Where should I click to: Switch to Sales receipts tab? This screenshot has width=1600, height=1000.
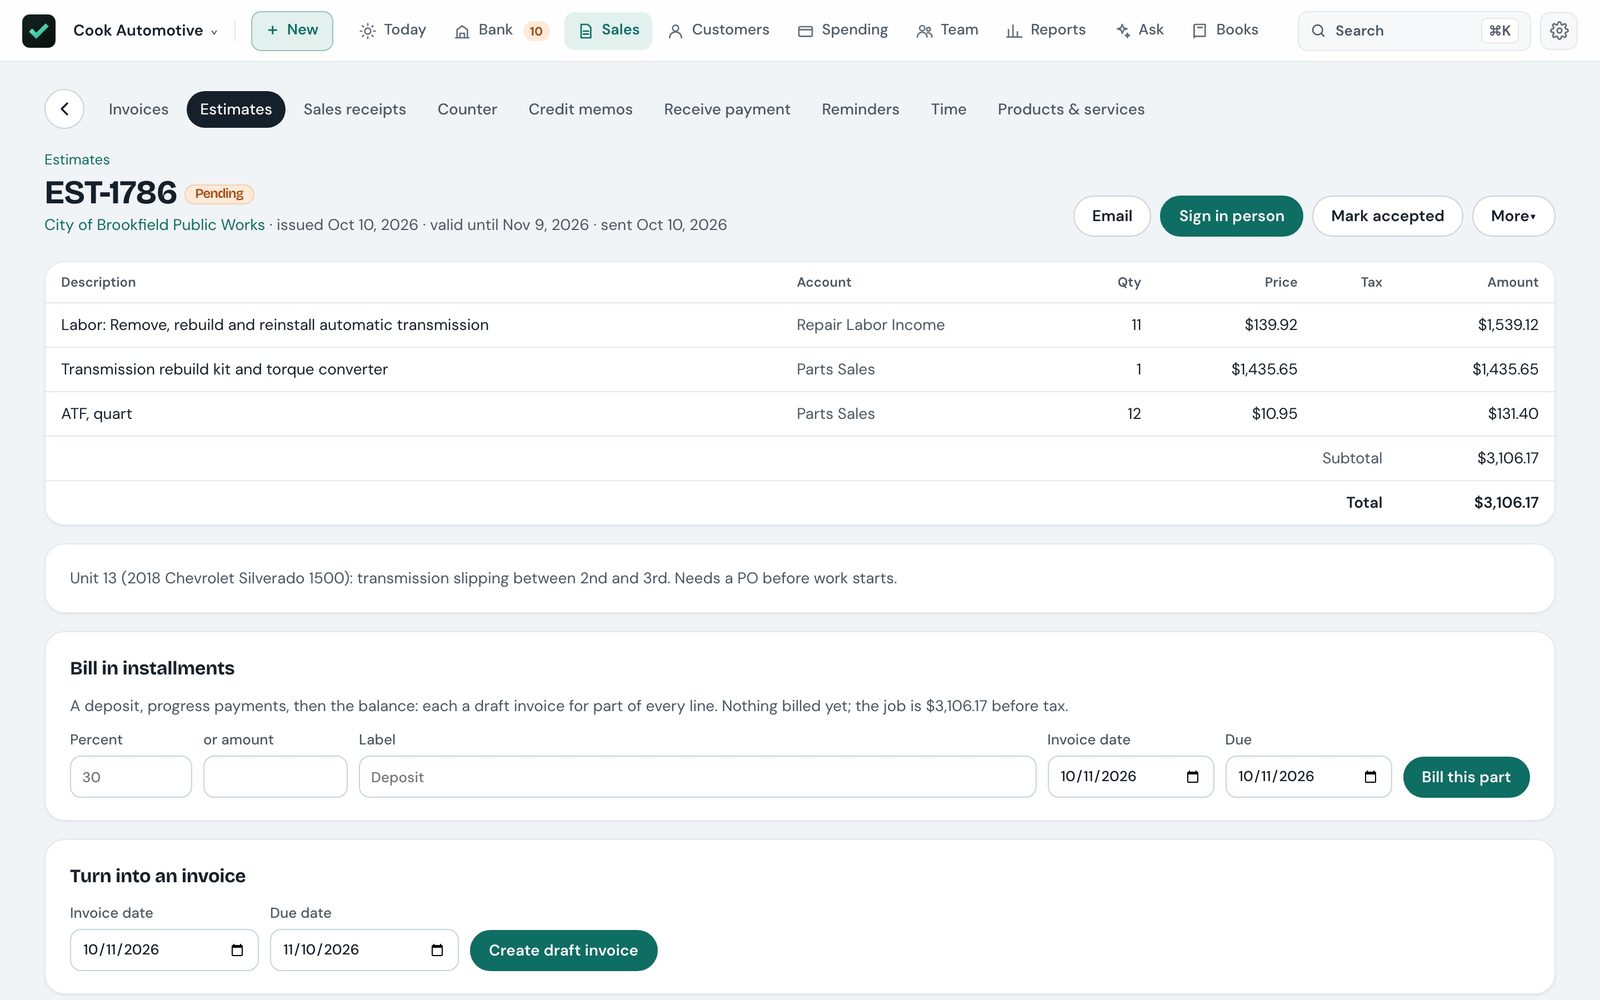[355, 109]
